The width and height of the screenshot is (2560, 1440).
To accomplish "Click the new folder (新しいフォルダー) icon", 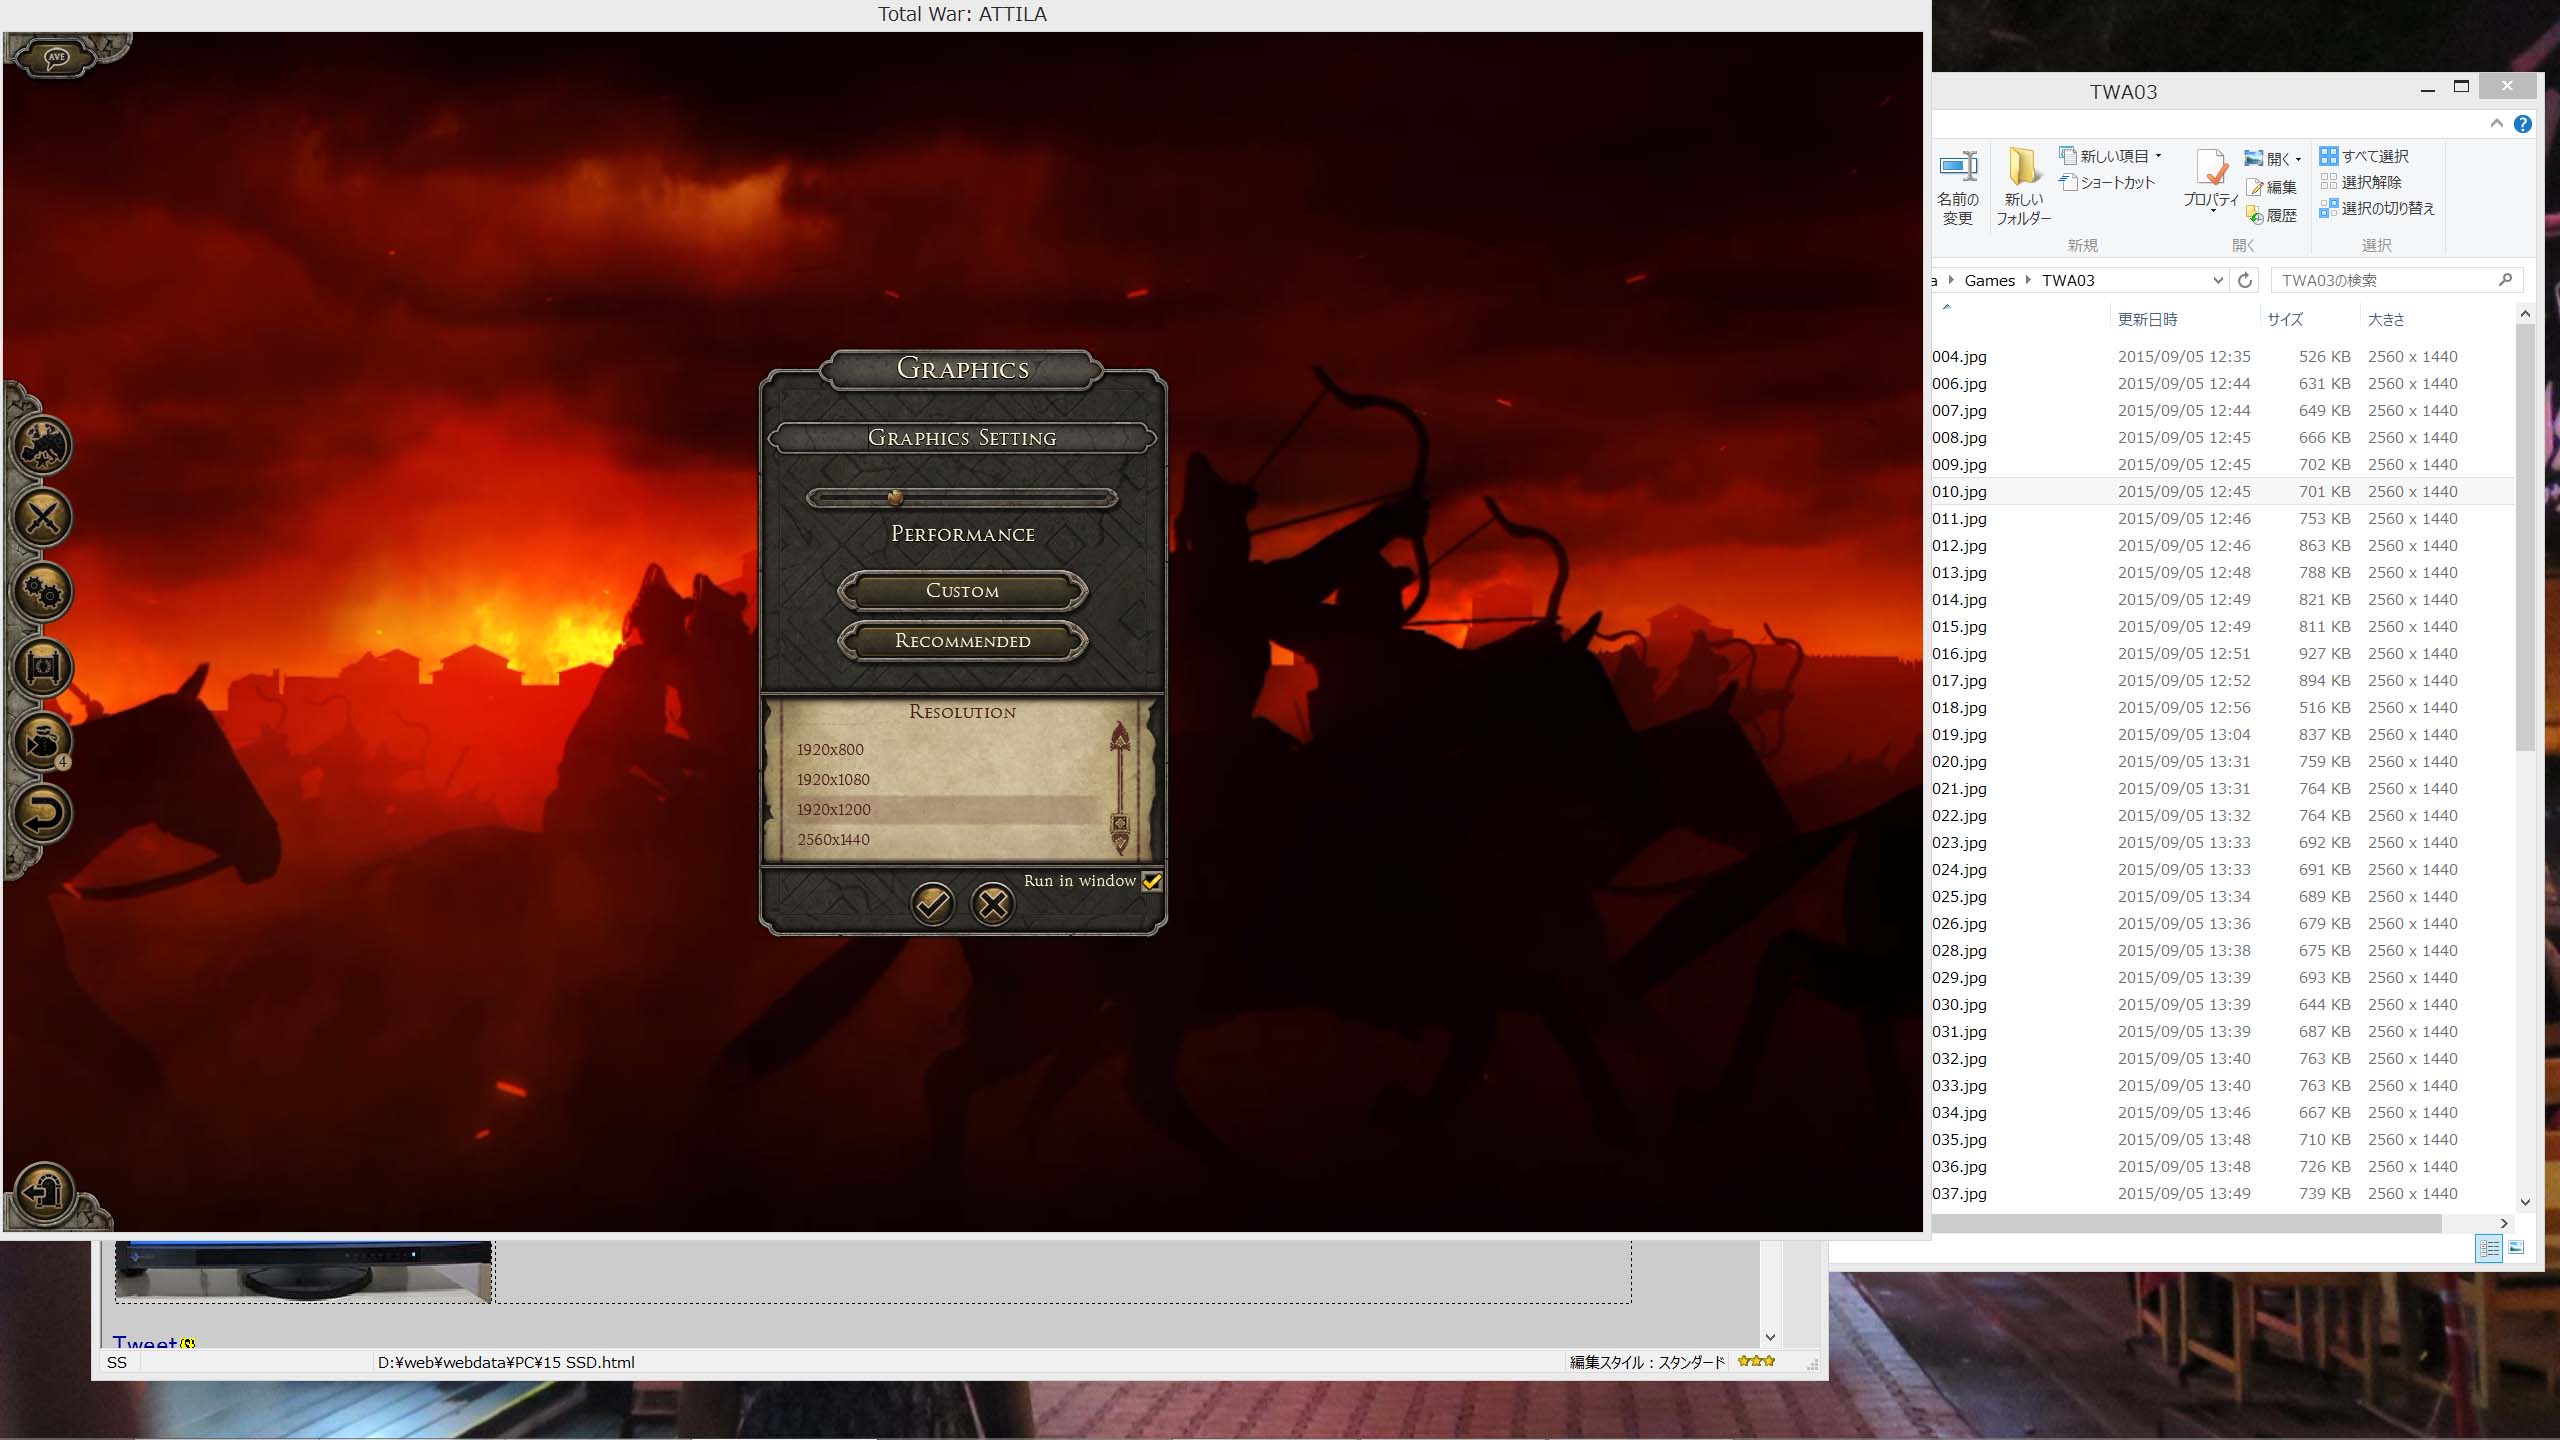I will 2024,187.
